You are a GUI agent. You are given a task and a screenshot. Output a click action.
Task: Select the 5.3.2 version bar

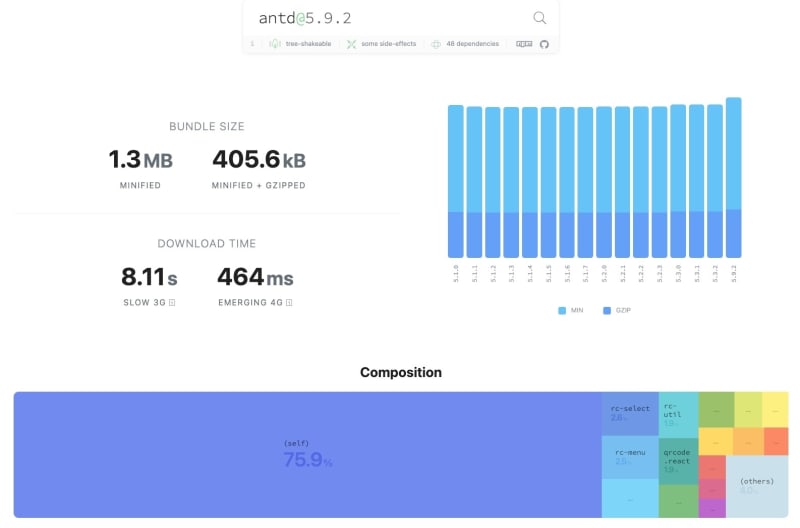click(x=715, y=181)
